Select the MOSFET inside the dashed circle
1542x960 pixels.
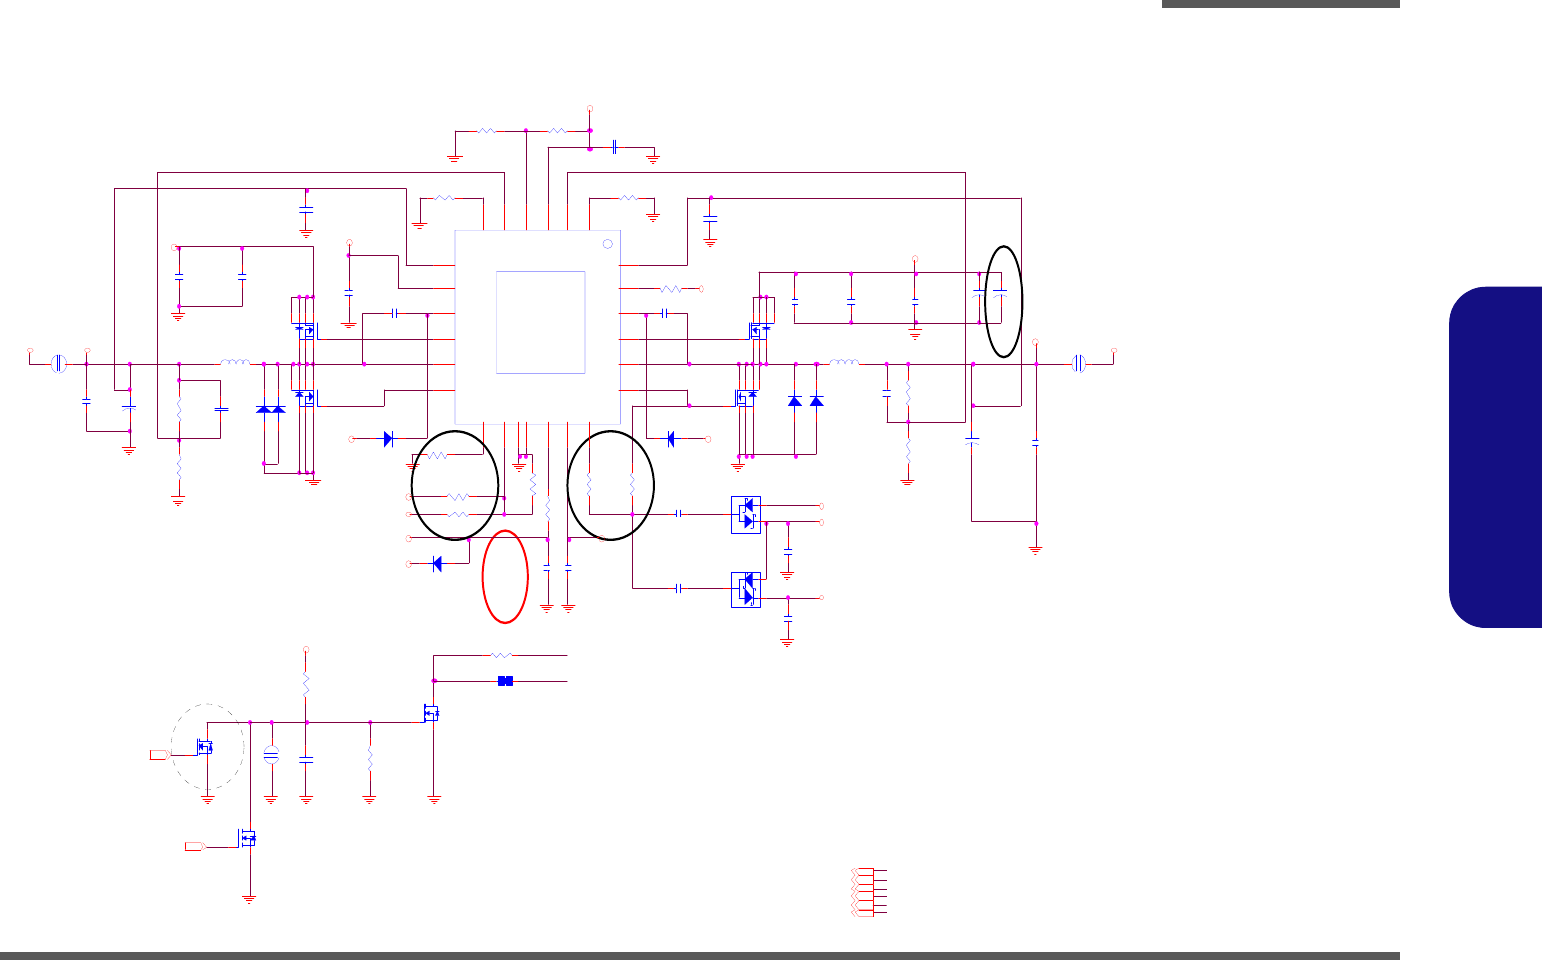(x=205, y=747)
